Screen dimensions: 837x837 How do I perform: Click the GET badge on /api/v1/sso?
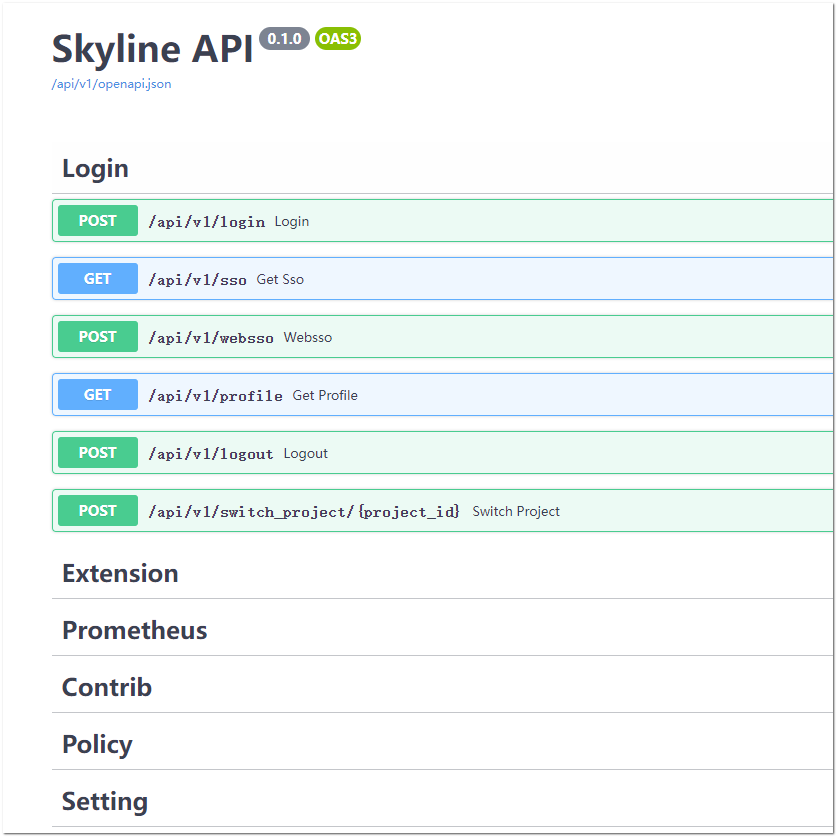point(97,278)
